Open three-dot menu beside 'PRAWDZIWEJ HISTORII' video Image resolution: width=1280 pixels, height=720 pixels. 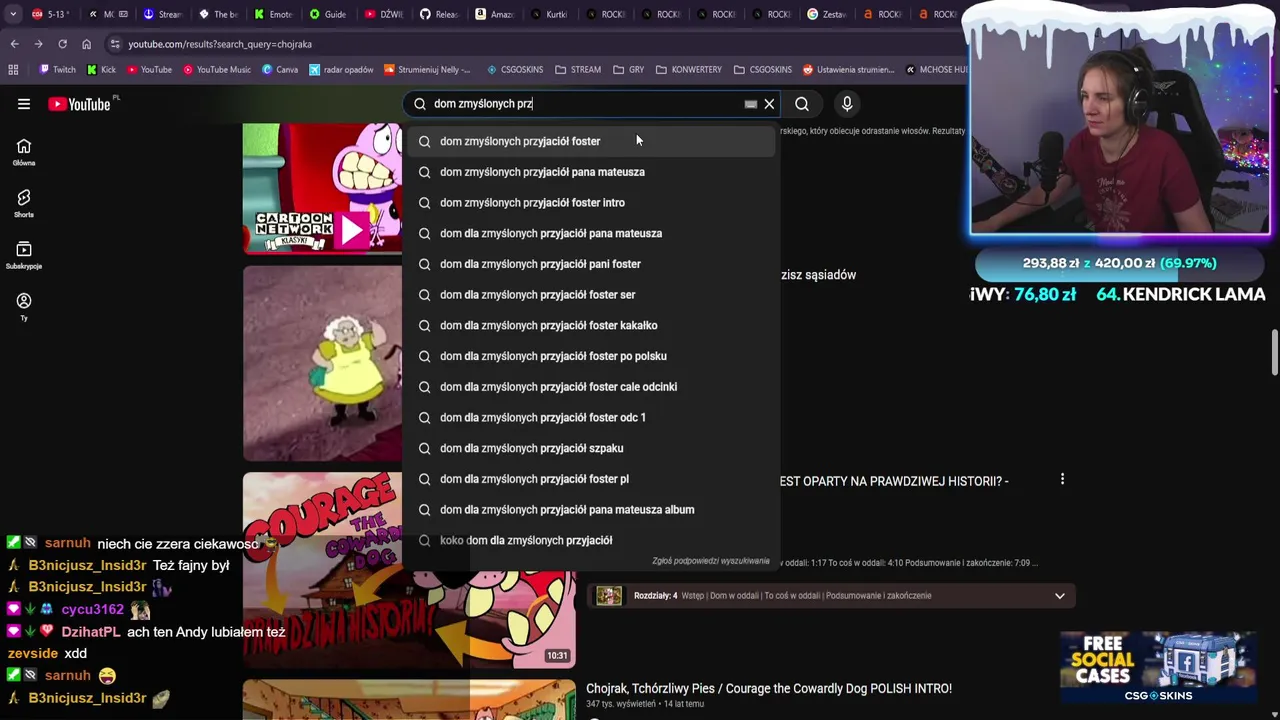click(x=1062, y=480)
